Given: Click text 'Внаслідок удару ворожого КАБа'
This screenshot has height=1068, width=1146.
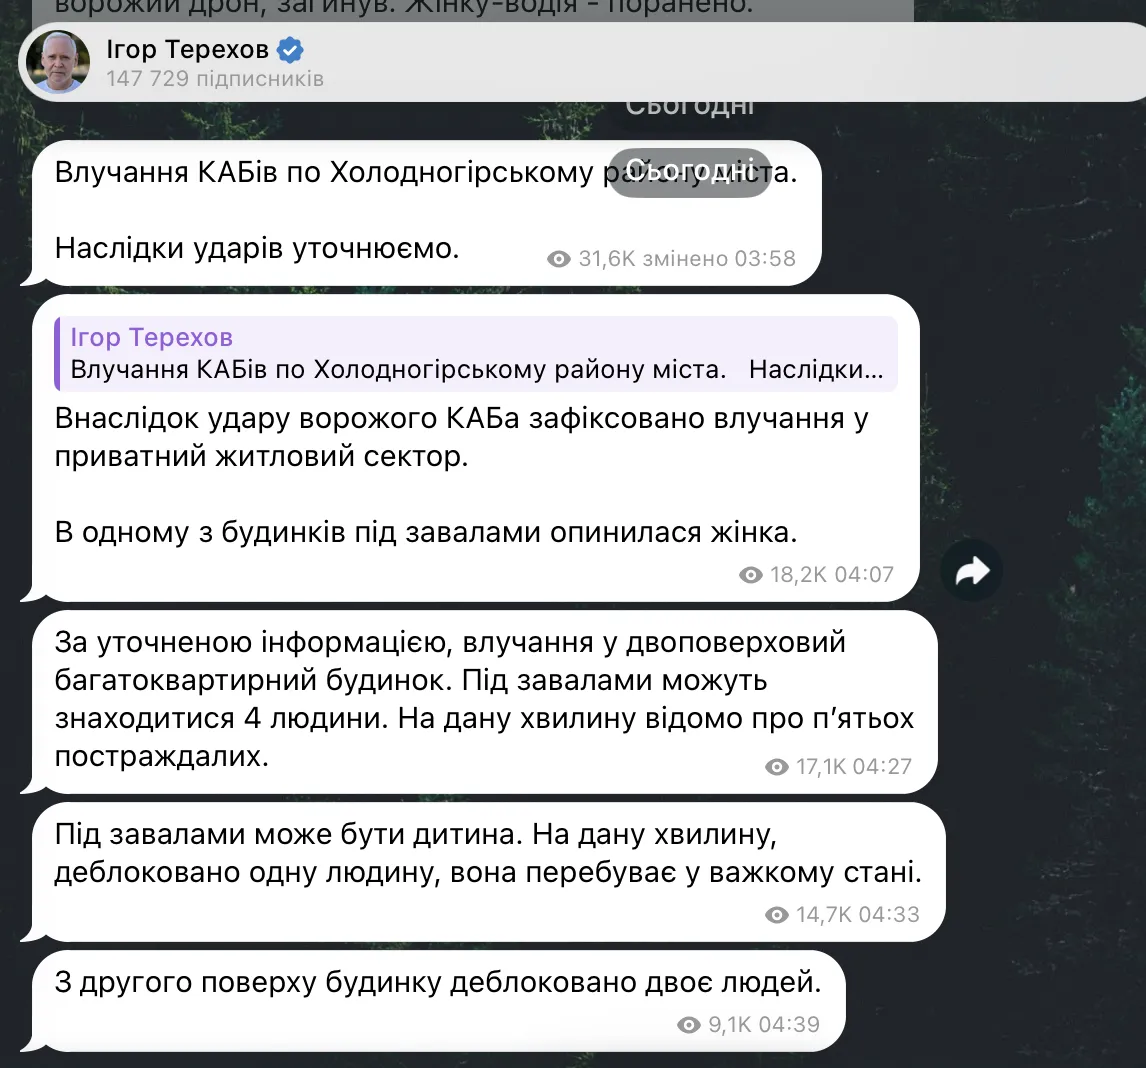Looking at the screenshot, I should [287, 418].
